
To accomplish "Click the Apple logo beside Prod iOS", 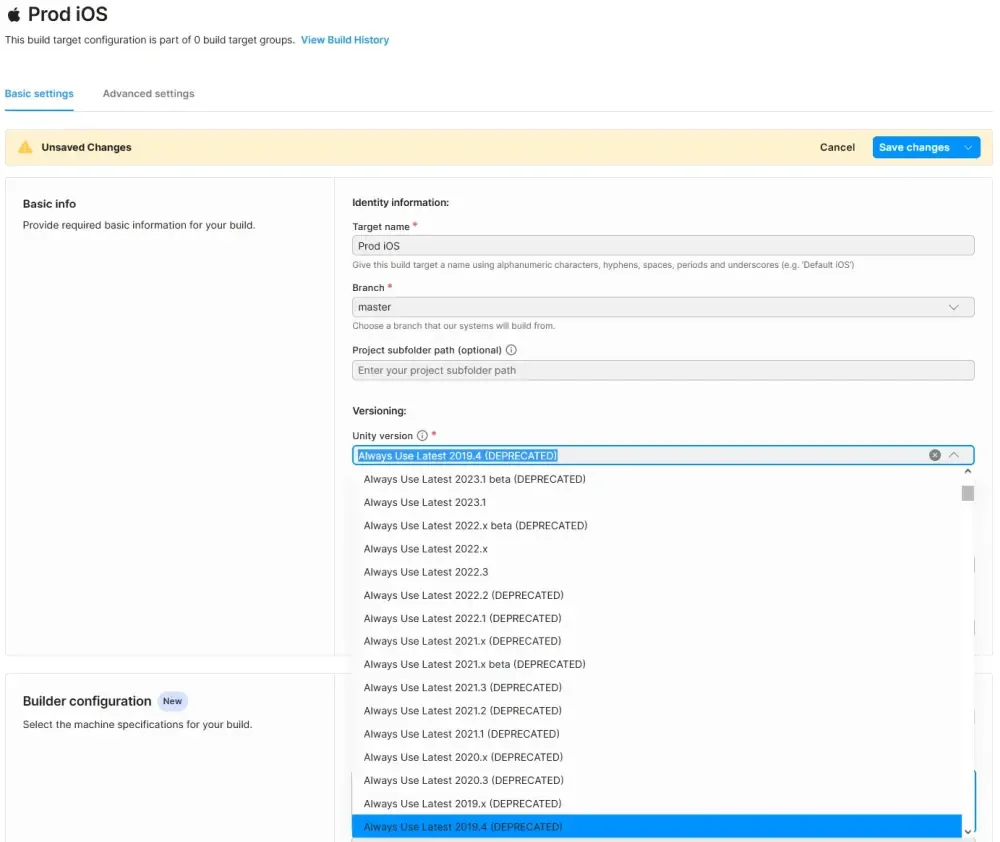I will click(14, 14).
